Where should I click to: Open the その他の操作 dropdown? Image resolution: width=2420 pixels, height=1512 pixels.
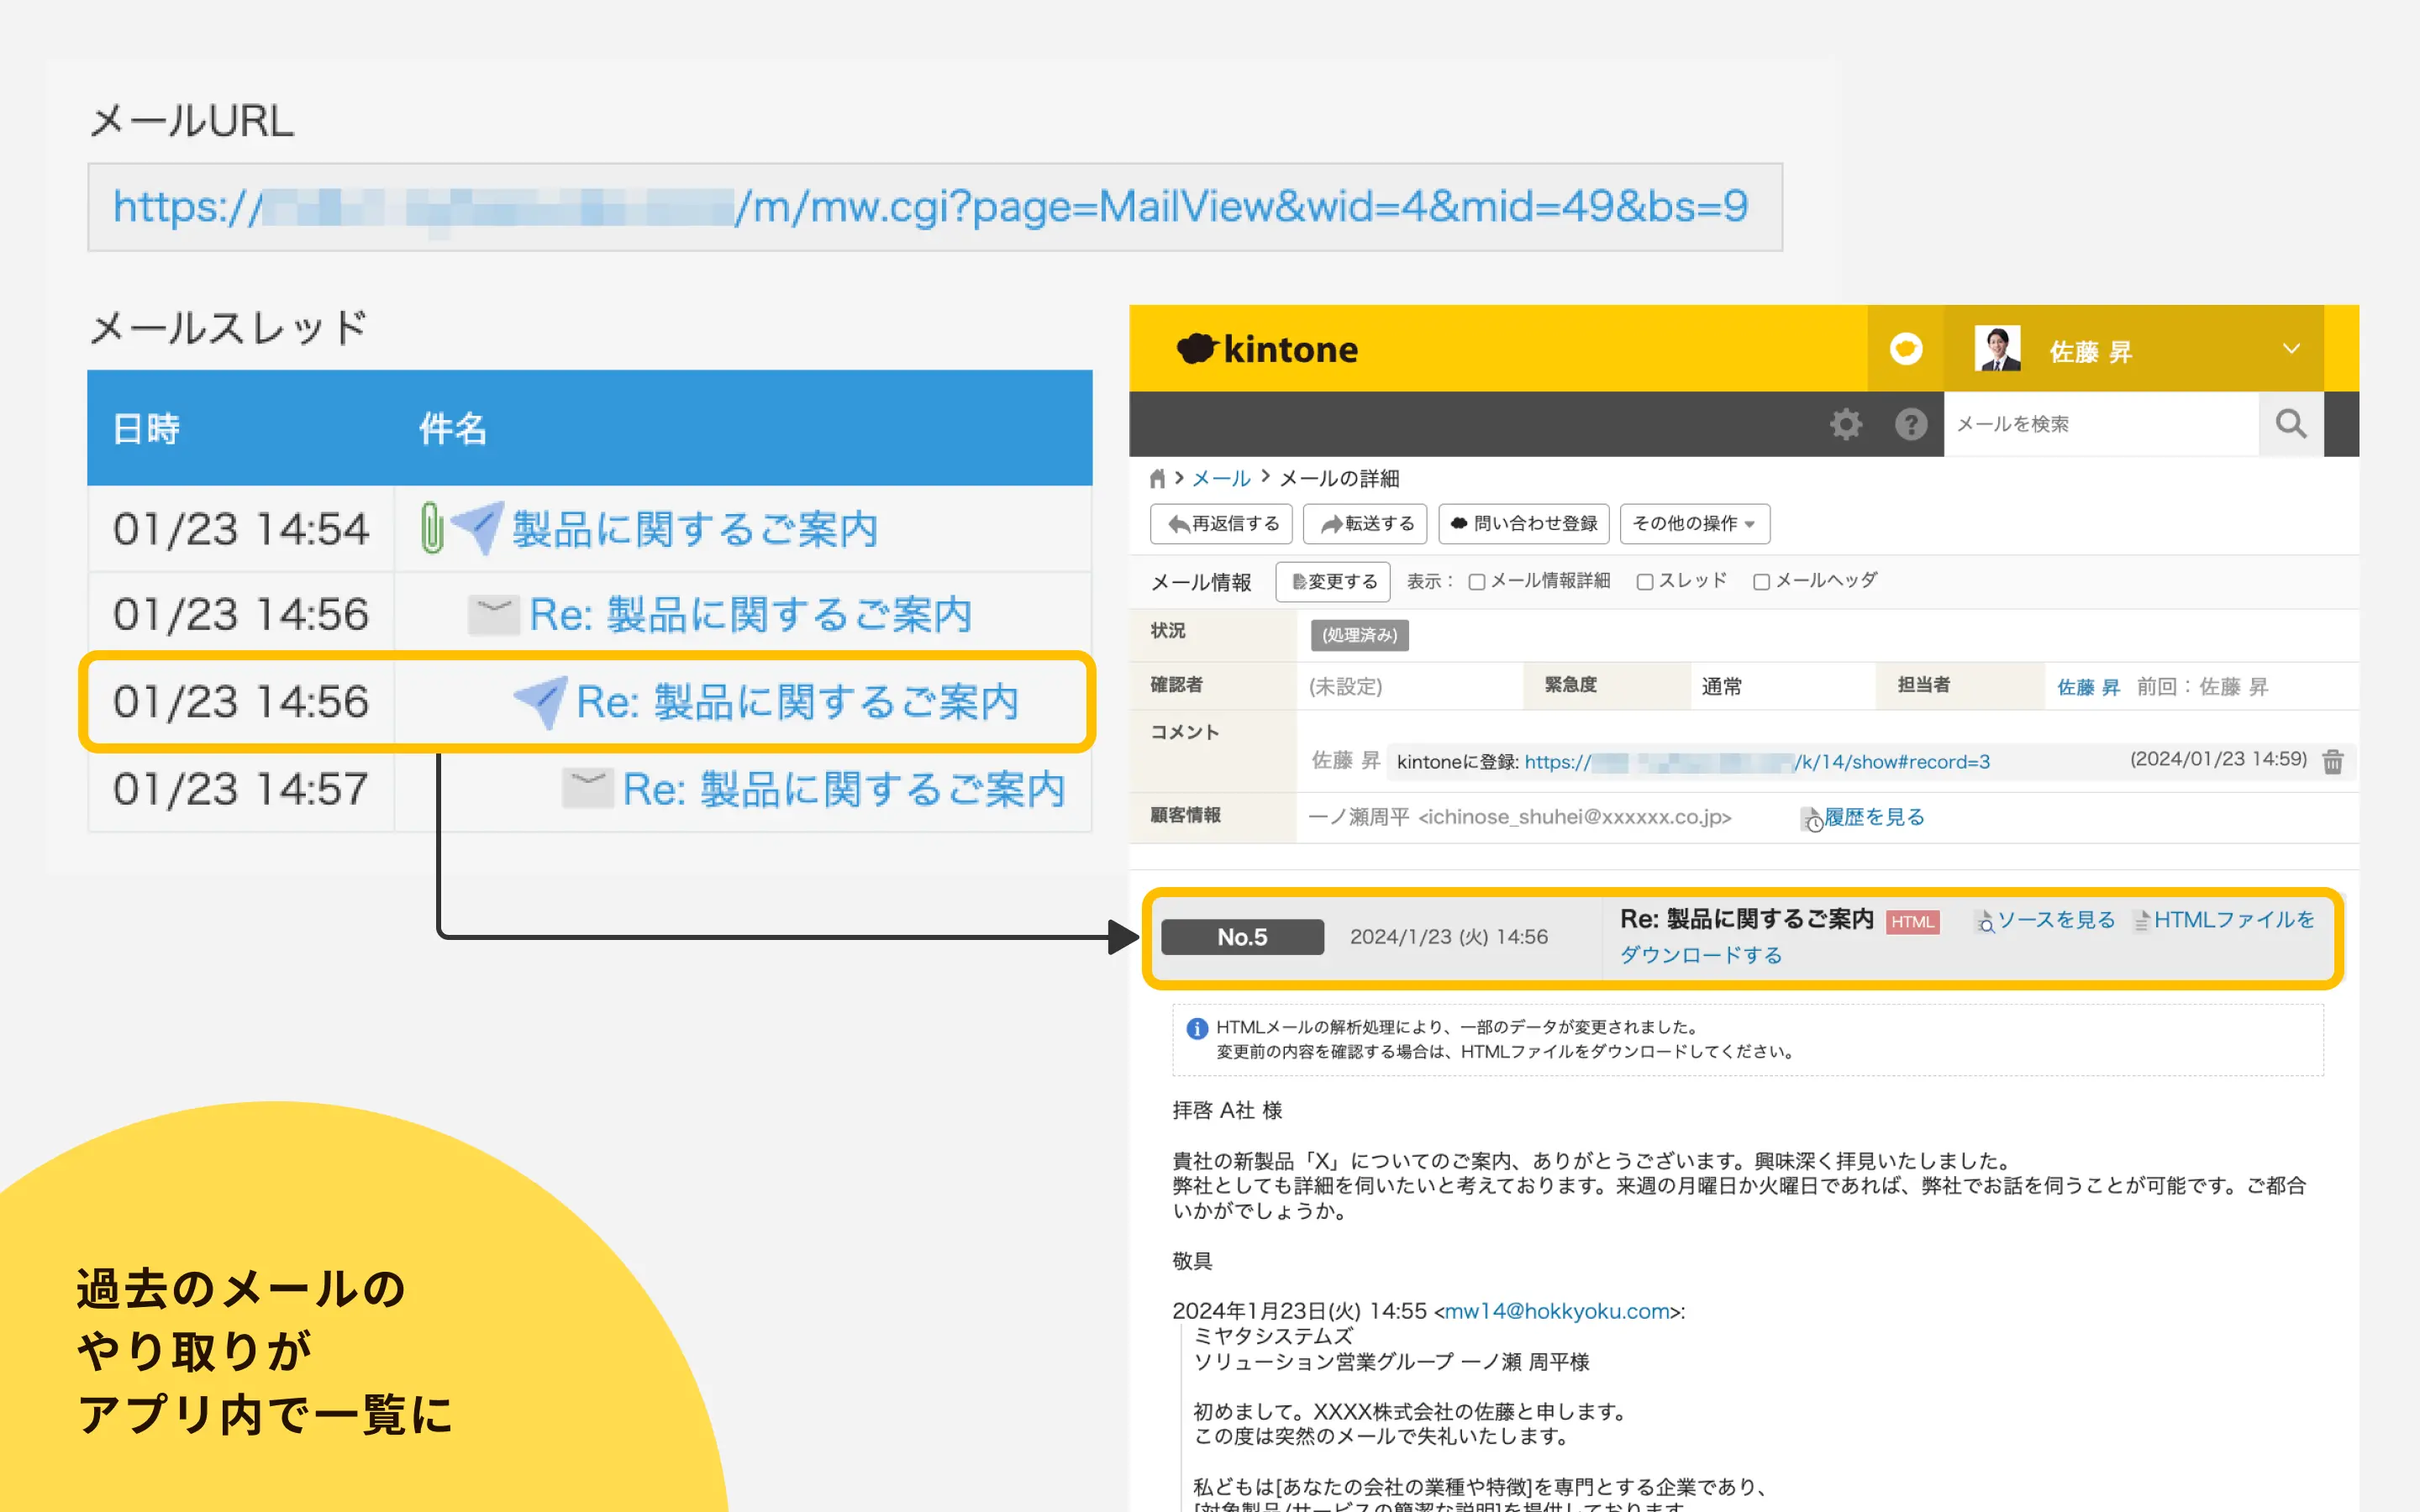tap(1694, 524)
